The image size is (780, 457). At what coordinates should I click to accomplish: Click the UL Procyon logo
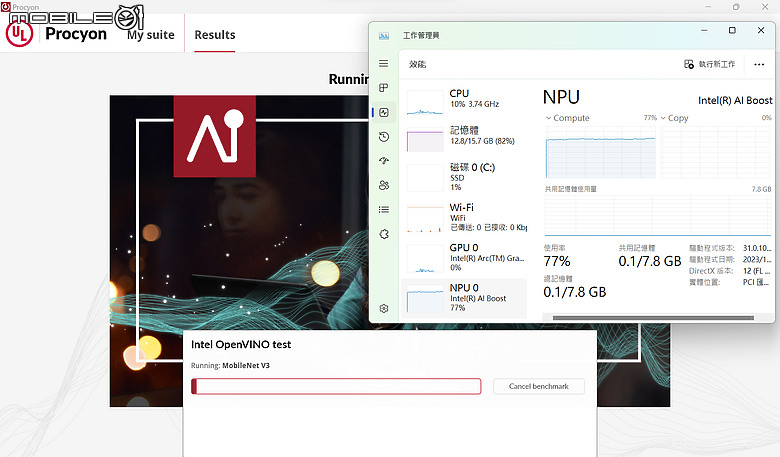pos(19,33)
